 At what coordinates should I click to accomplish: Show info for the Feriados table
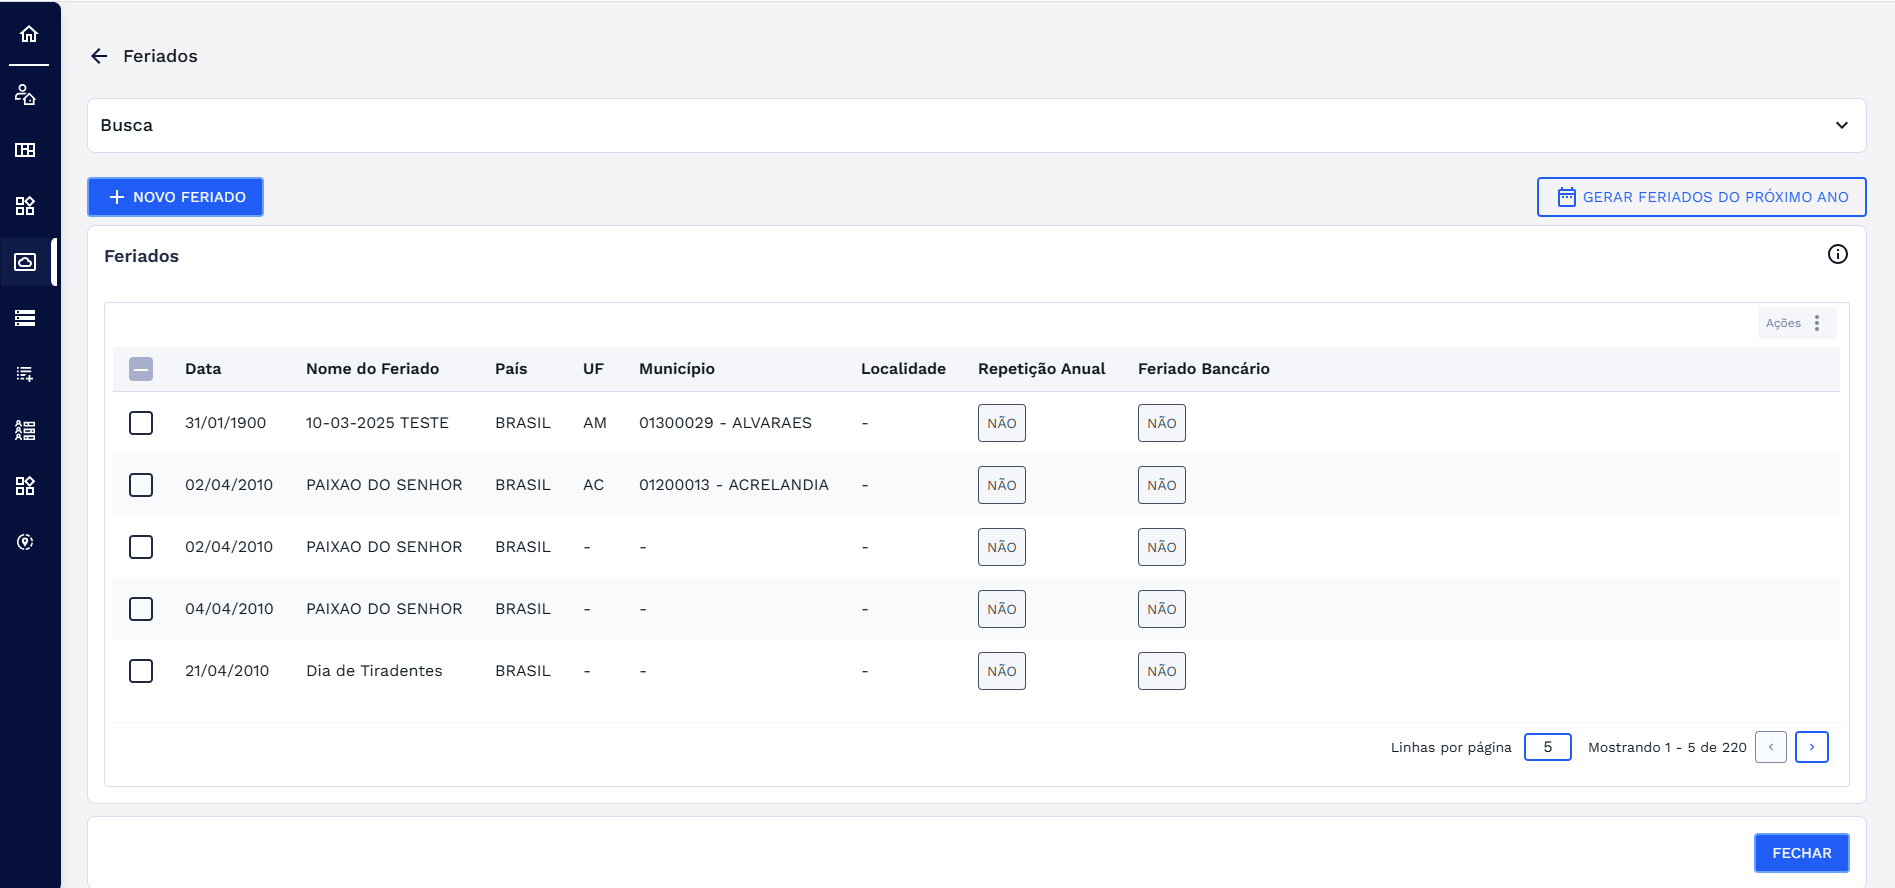(1837, 254)
